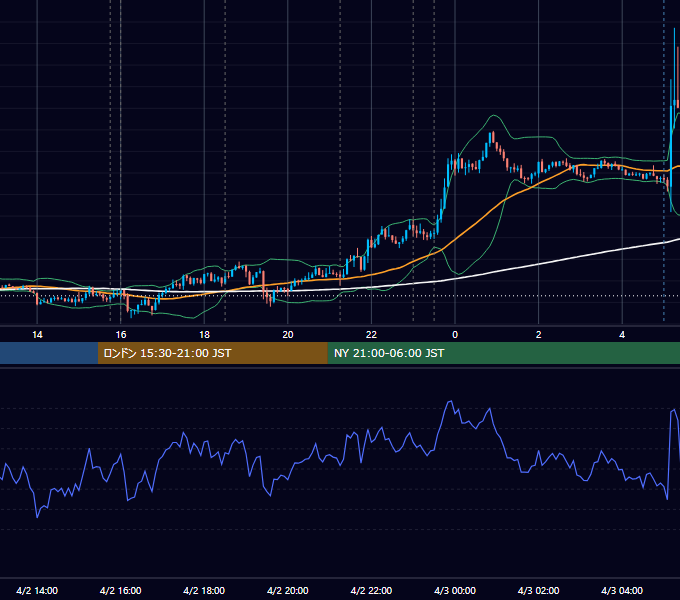Image resolution: width=680 pixels, height=600 pixels.
Task: Click the 4/2 16:00 date label
Action: pos(121,590)
